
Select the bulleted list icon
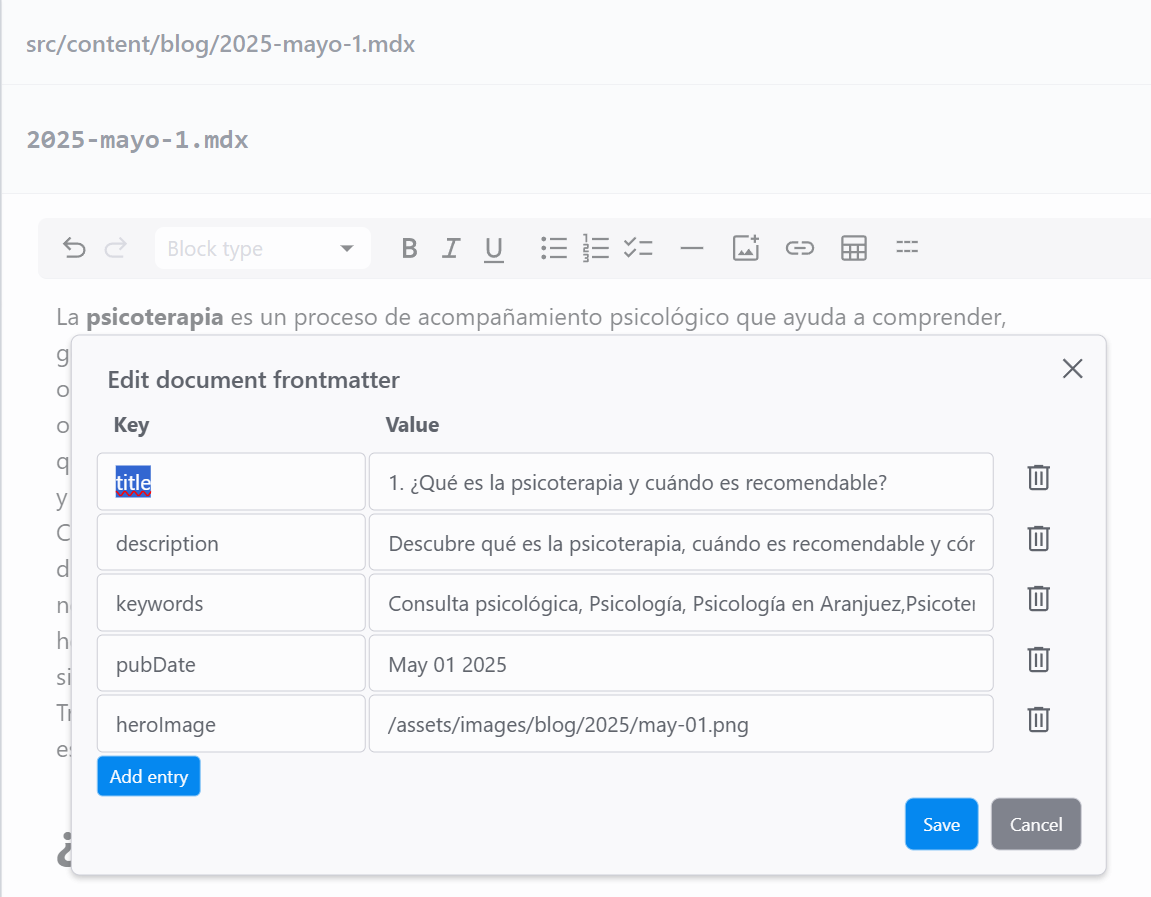[554, 248]
